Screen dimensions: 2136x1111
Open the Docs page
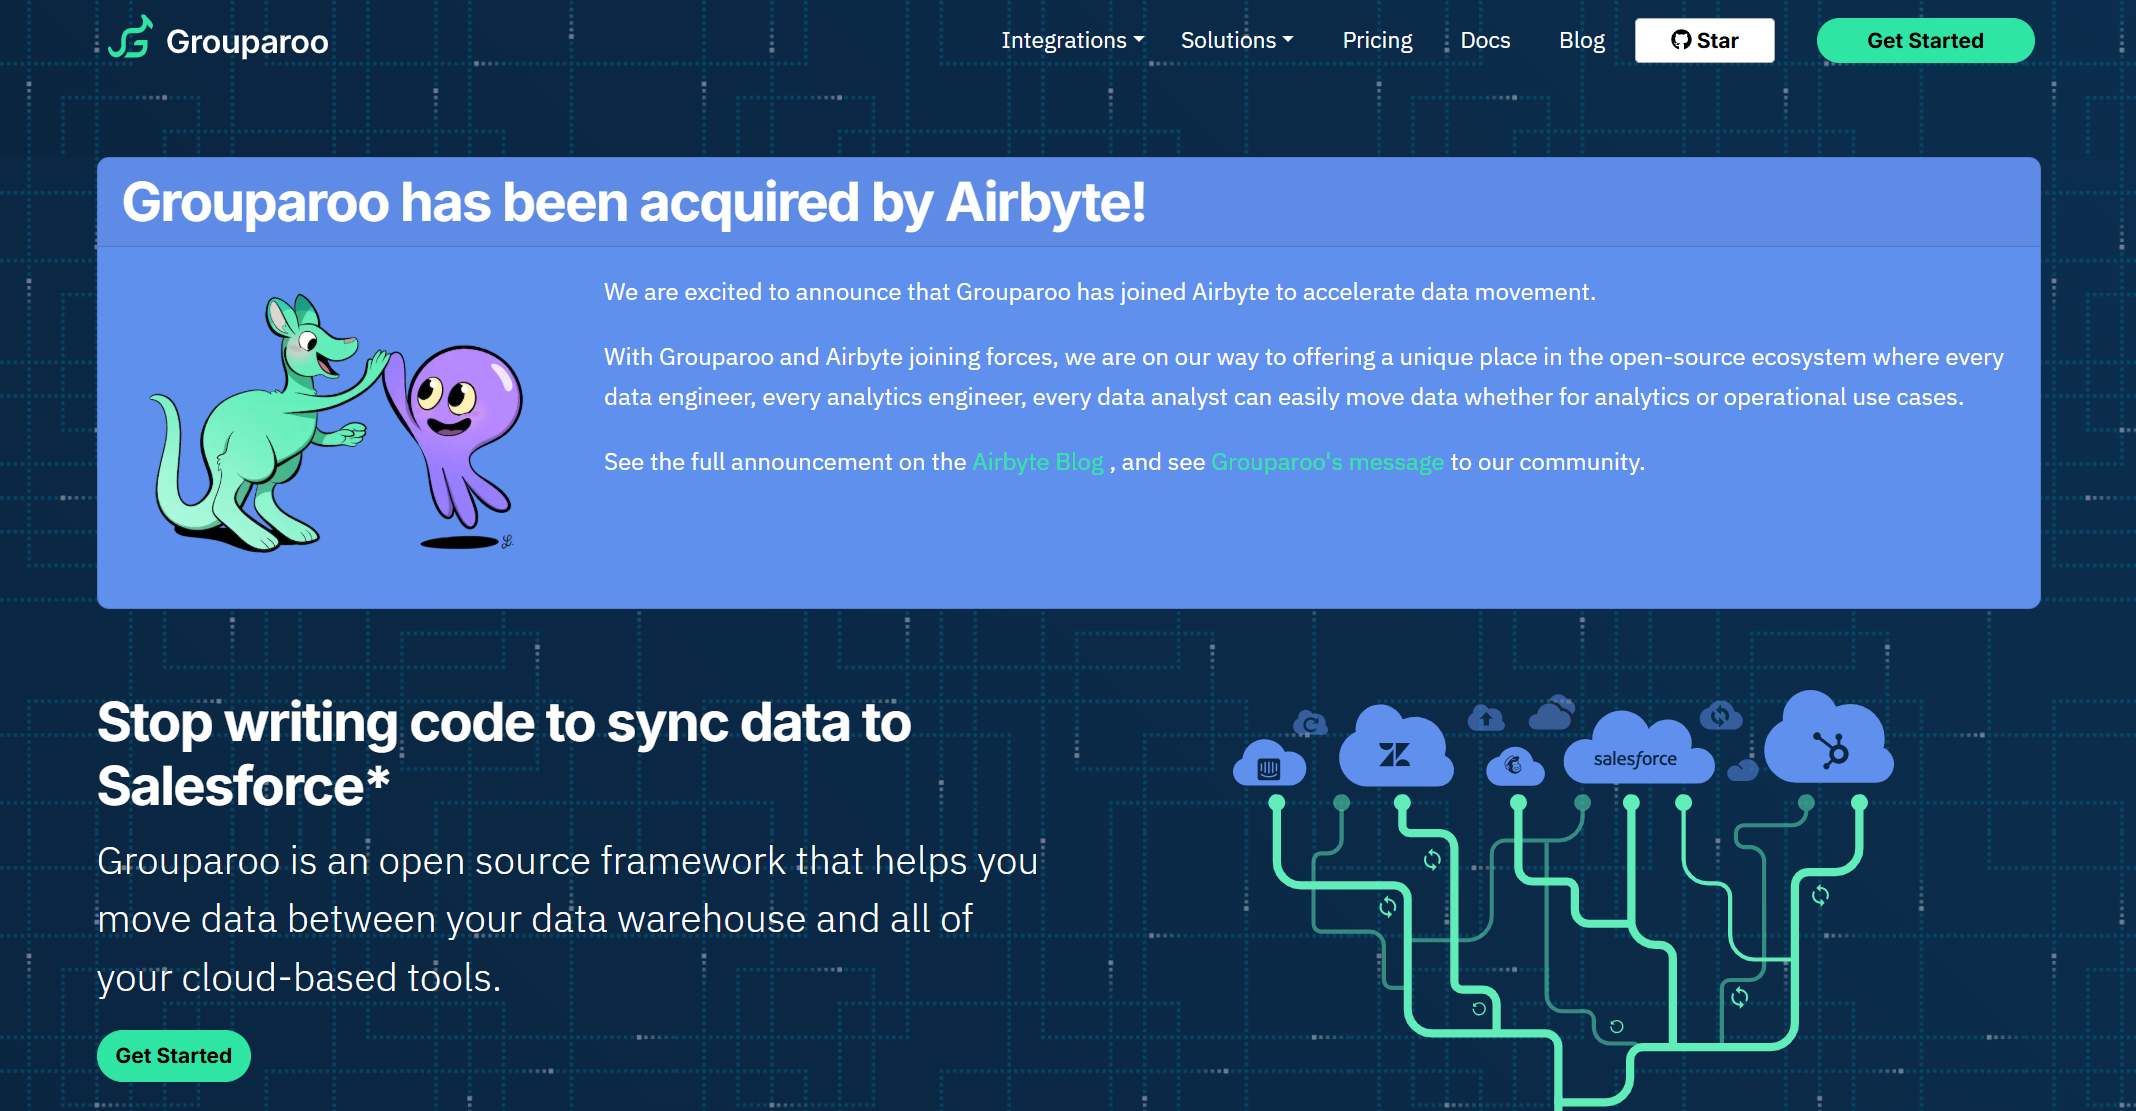point(1485,40)
